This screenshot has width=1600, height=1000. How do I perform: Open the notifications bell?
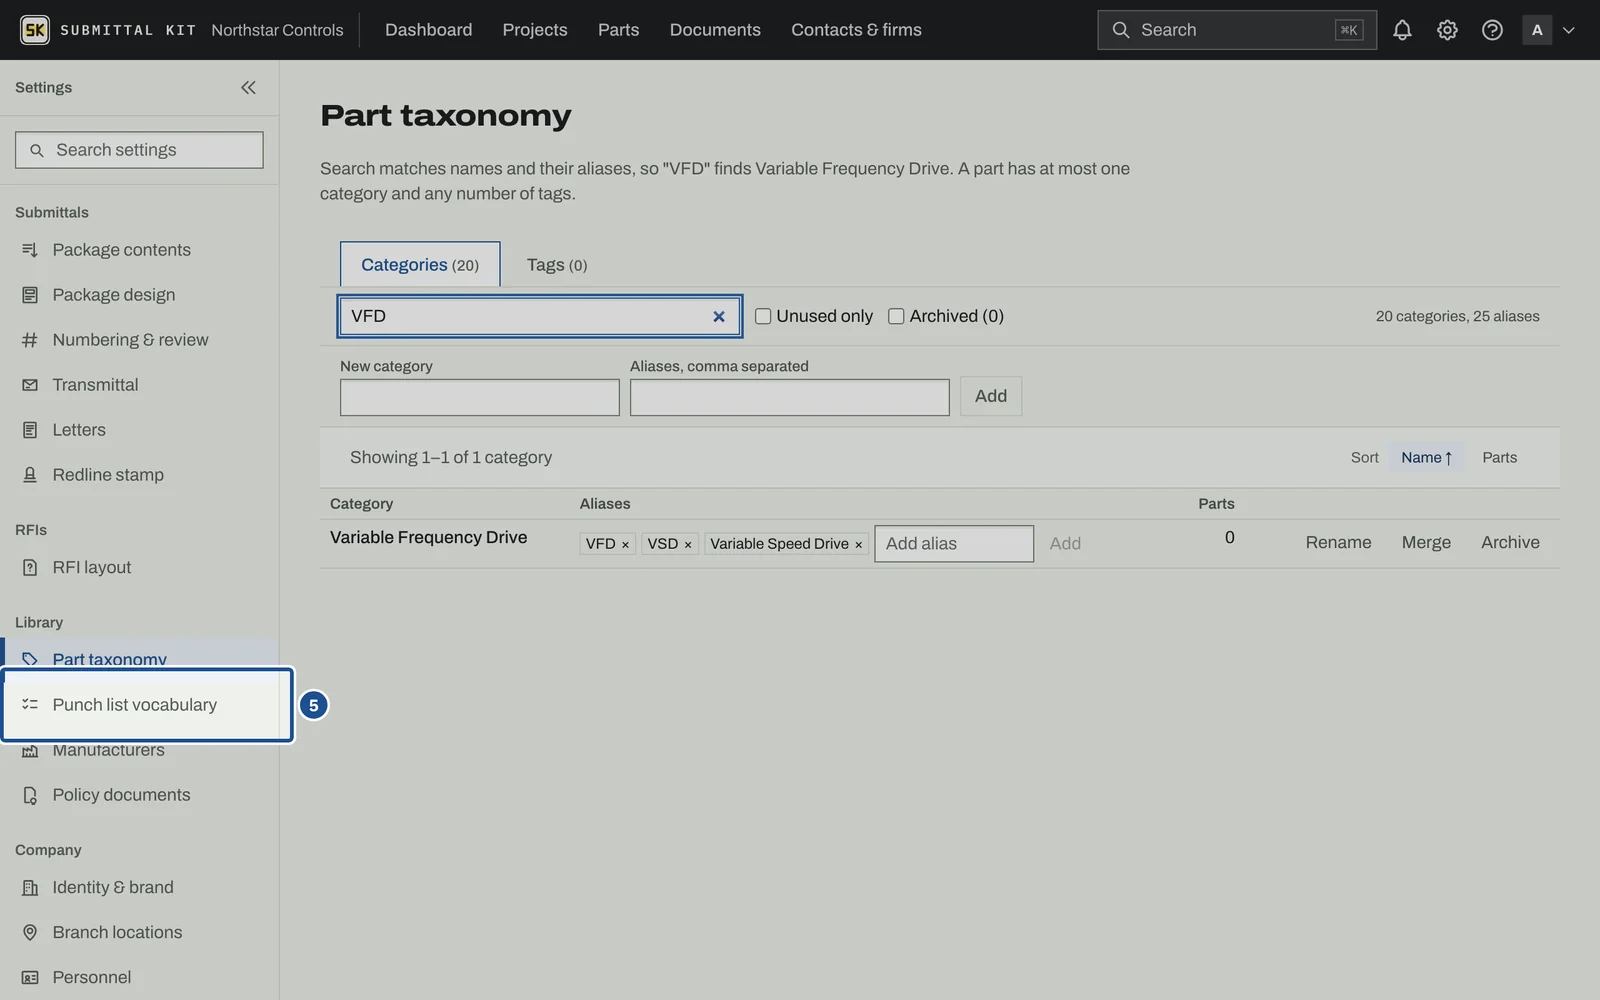(x=1402, y=30)
